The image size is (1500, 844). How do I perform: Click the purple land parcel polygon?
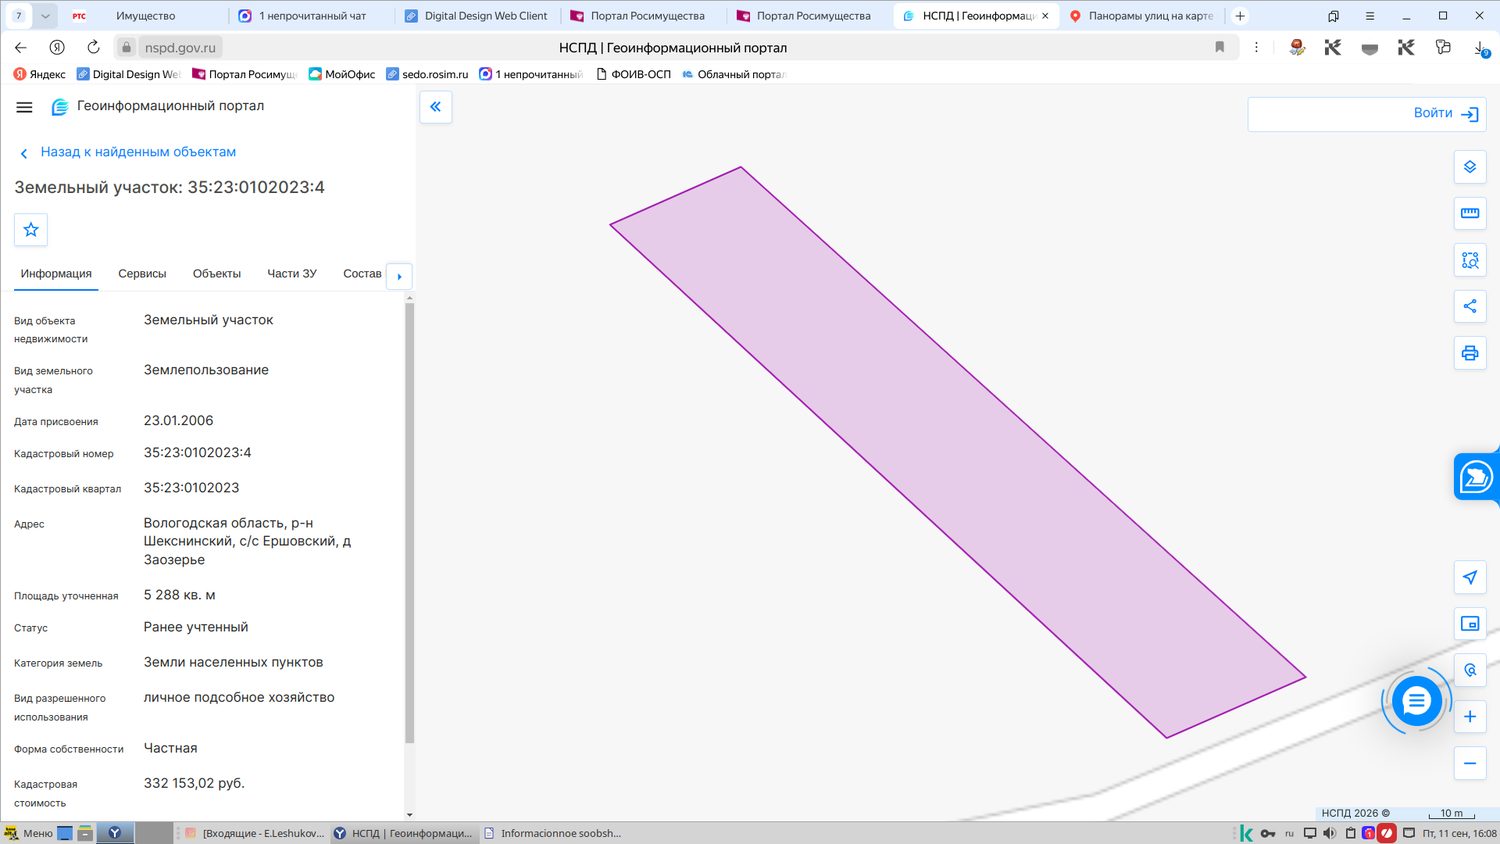pyautogui.click(x=957, y=452)
